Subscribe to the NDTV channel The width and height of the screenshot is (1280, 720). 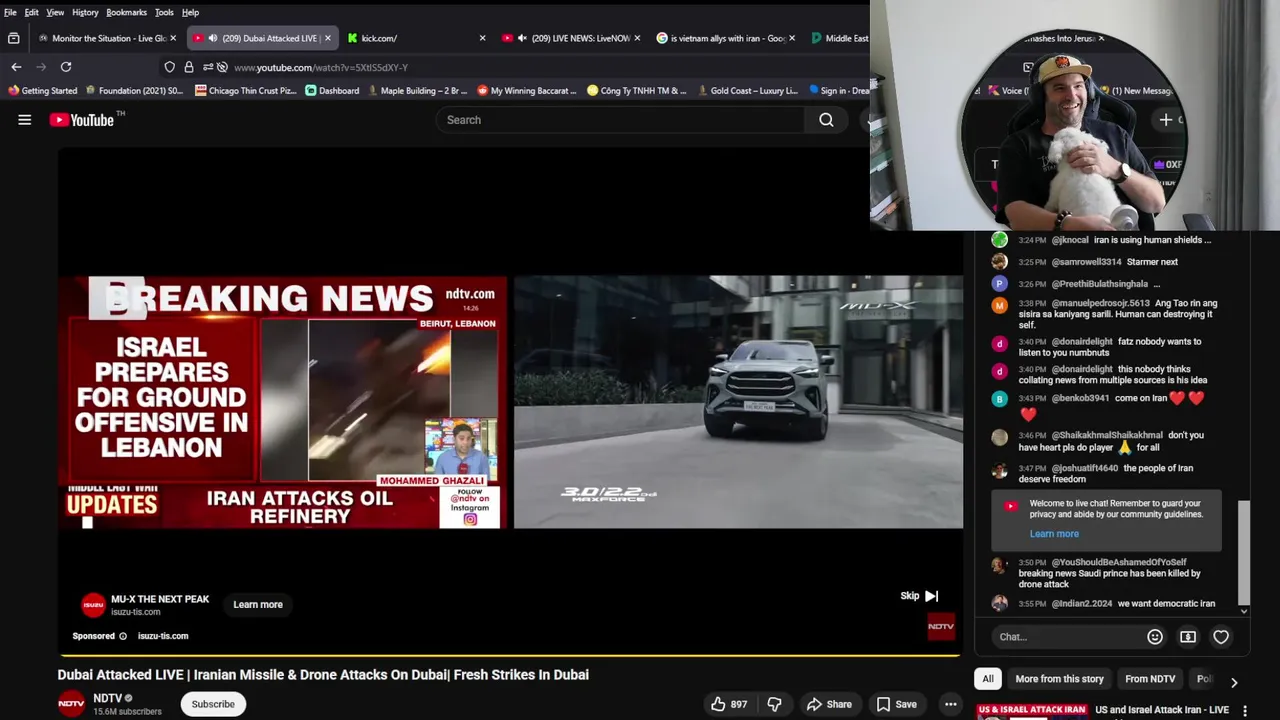point(213,704)
